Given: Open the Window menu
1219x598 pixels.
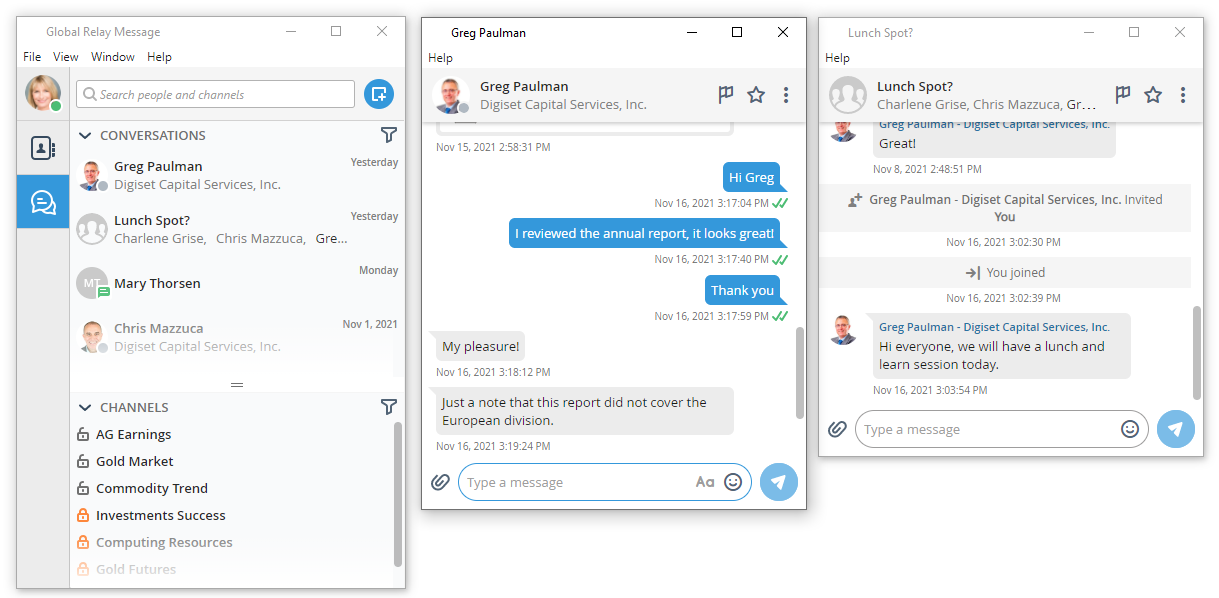Looking at the screenshot, I should tap(112, 57).
